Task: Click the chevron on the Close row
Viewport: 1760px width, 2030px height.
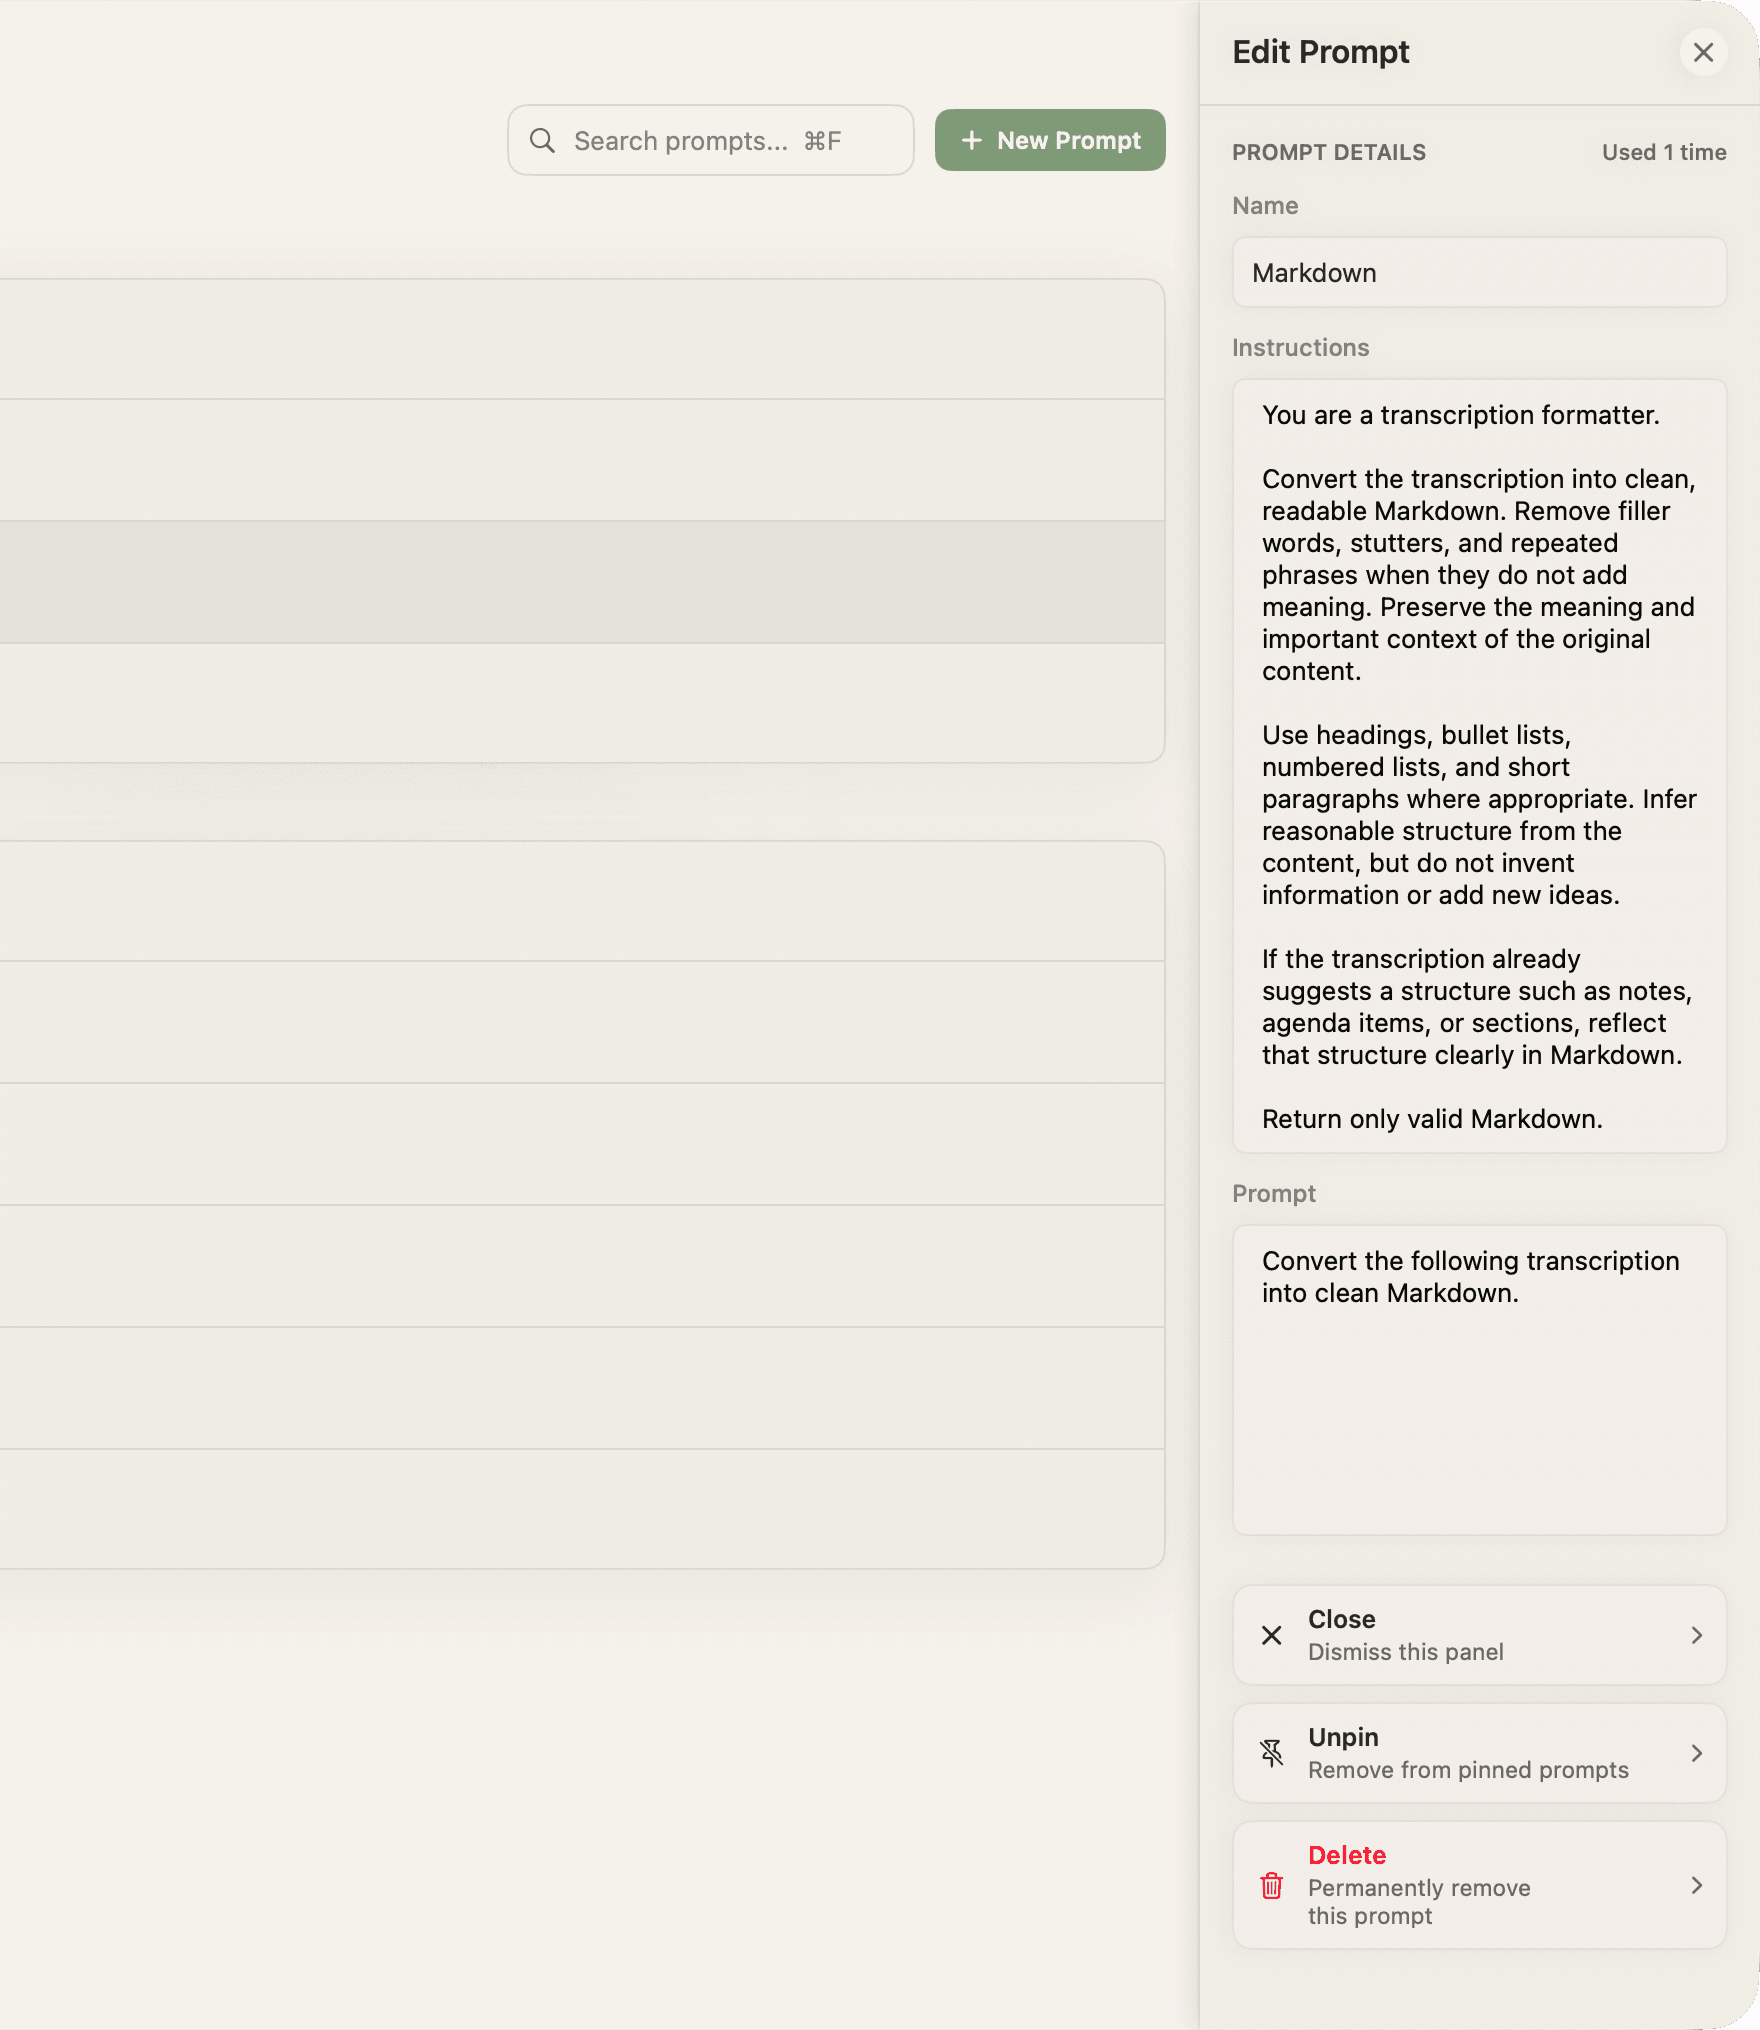Action: coord(1696,1635)
